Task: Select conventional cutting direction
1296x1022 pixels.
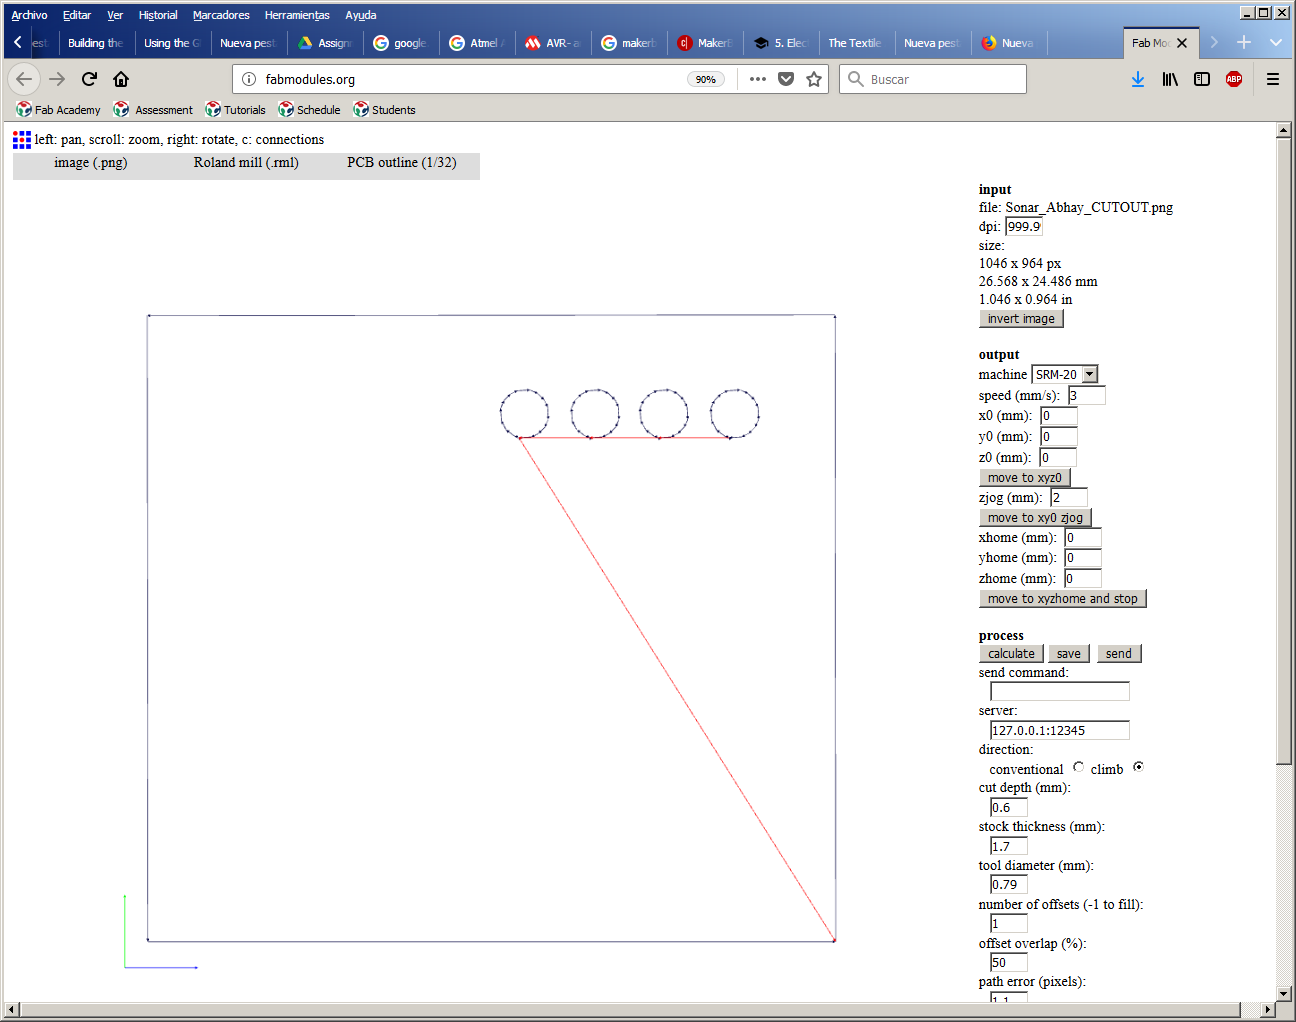Action: click(x=1078, y=767)
